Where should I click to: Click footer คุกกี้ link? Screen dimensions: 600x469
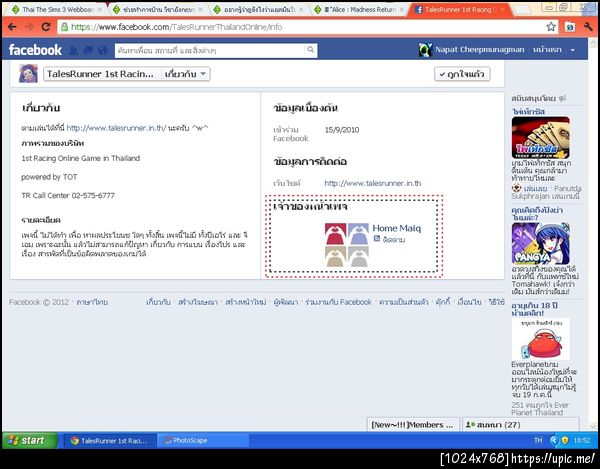pos(443,302)
